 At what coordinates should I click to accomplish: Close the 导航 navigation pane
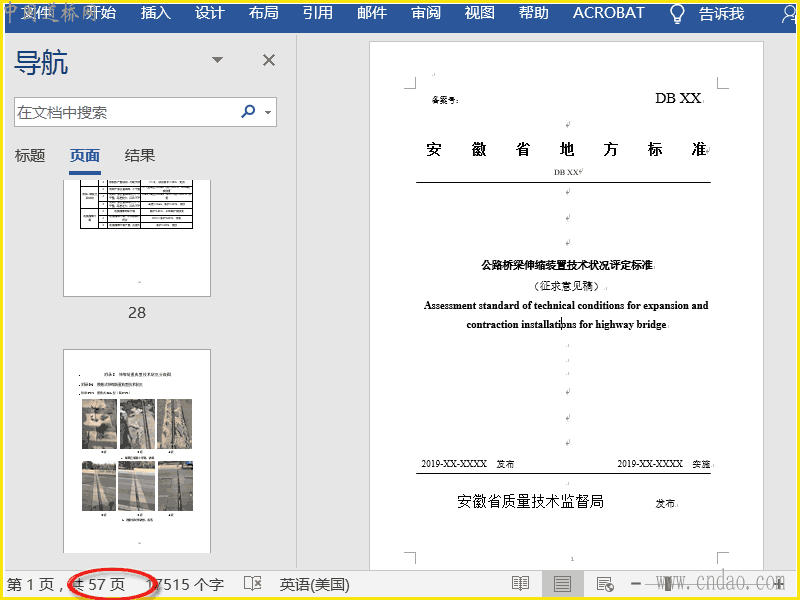[x=269, y=60]
